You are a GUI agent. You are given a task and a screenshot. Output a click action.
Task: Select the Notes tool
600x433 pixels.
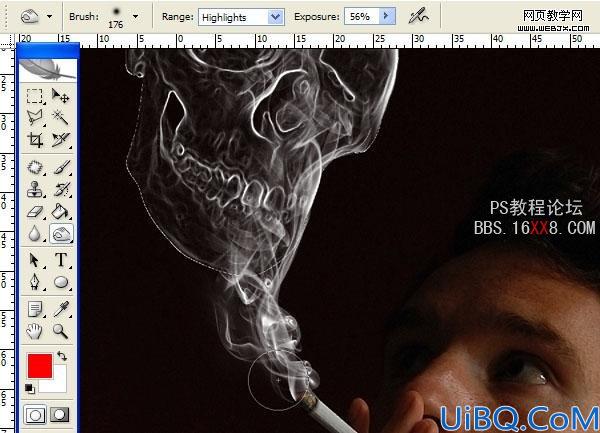[x=35, y=309]
